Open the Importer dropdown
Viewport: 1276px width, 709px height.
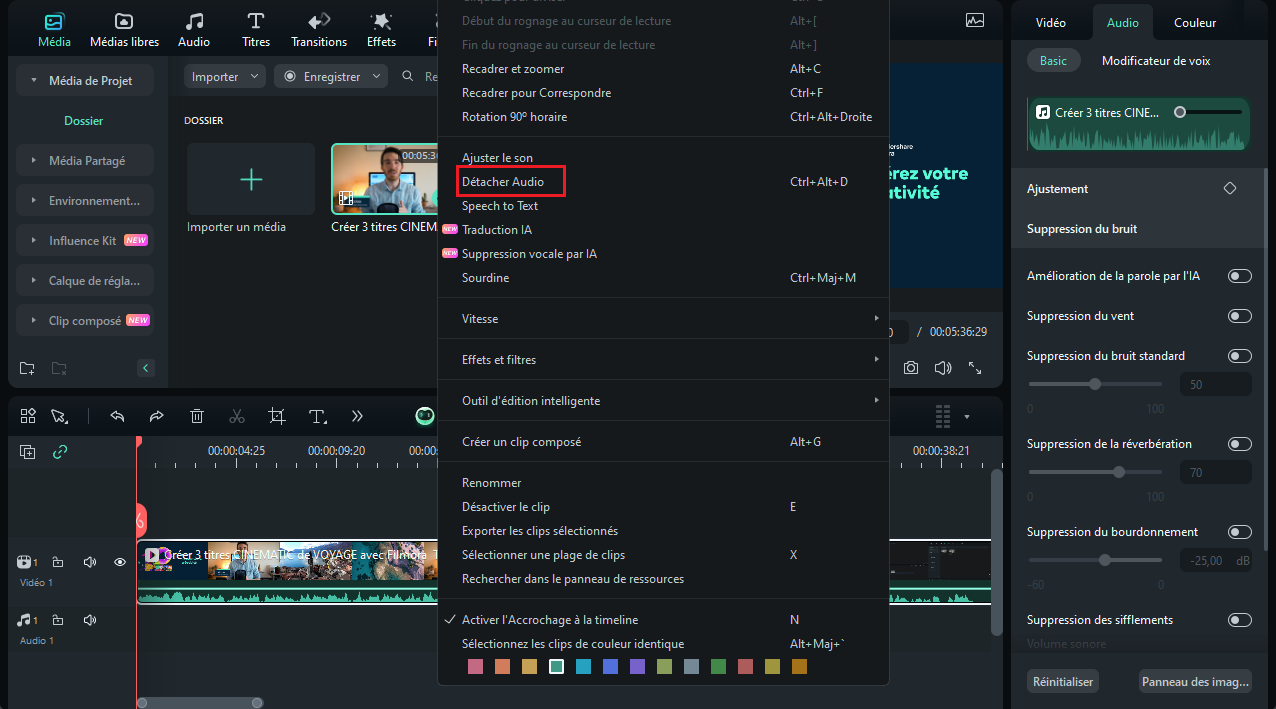227,76
